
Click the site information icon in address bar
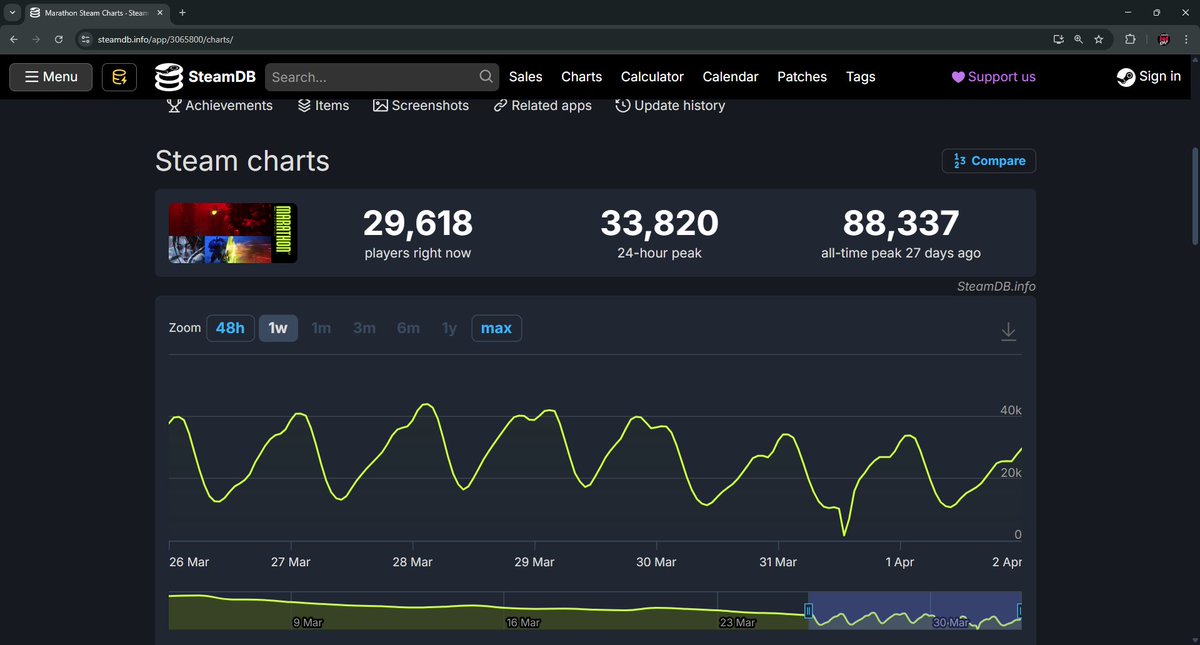[85, 39]
